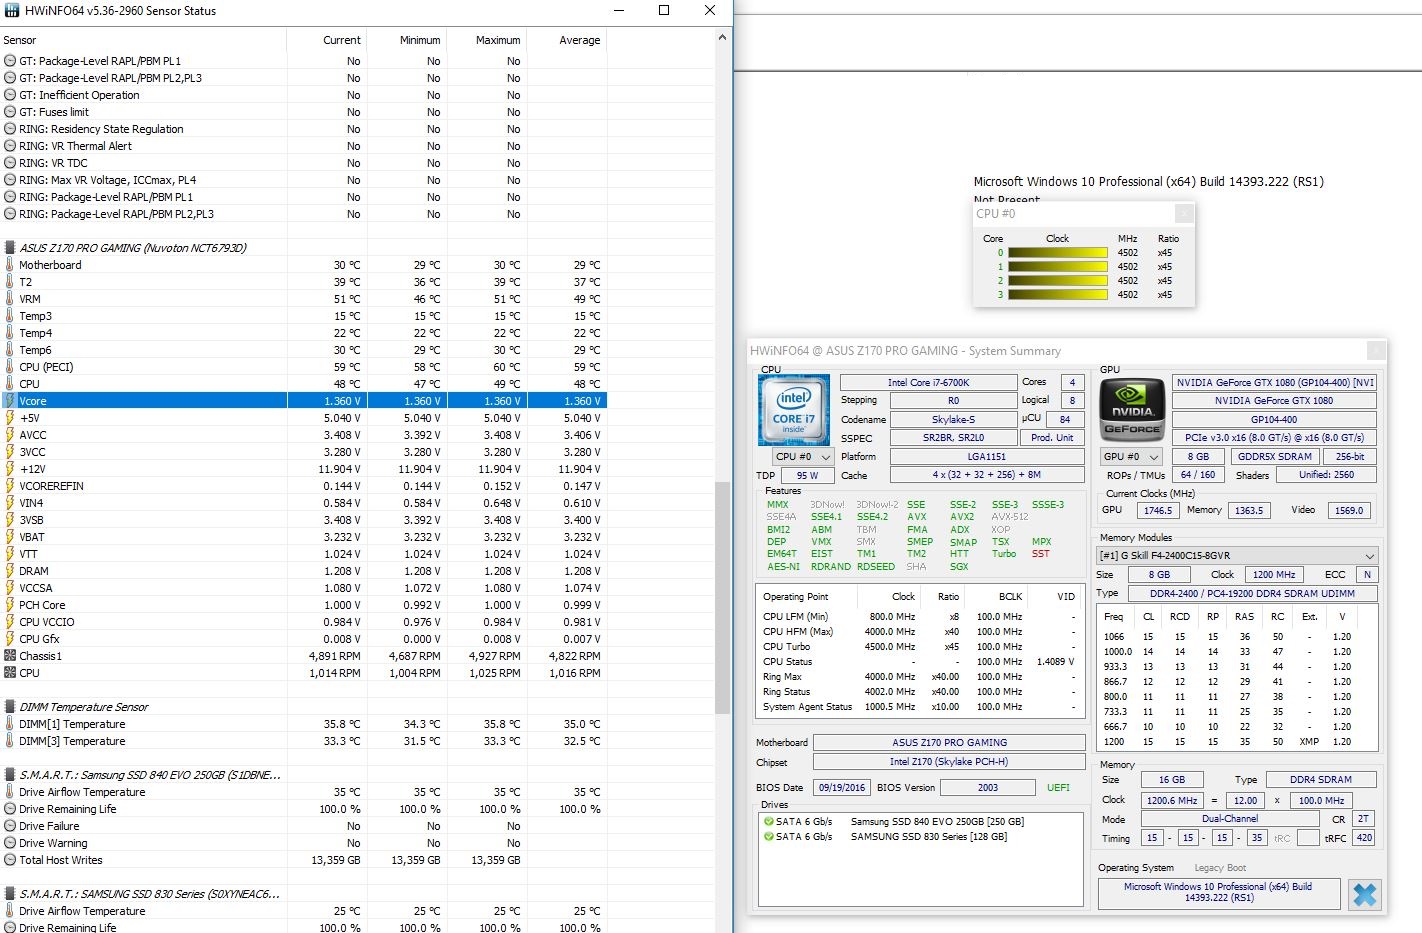Click the SATA green check for Samsung 840 EVO

point(768,821)
